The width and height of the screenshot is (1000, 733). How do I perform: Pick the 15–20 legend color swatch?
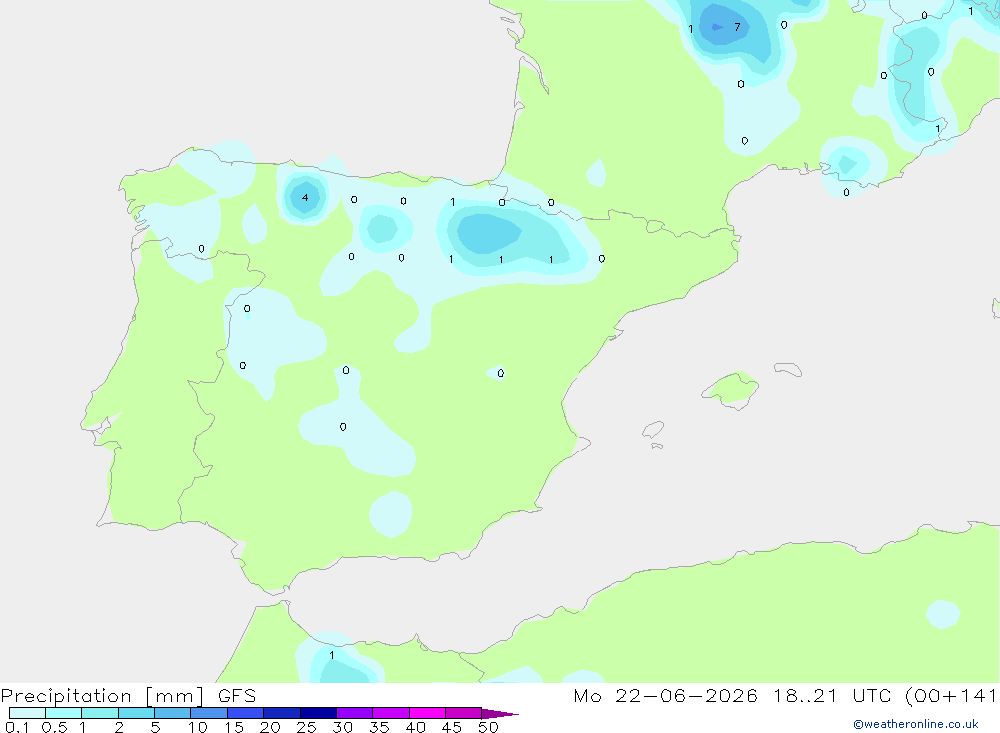tap(245, 713)
